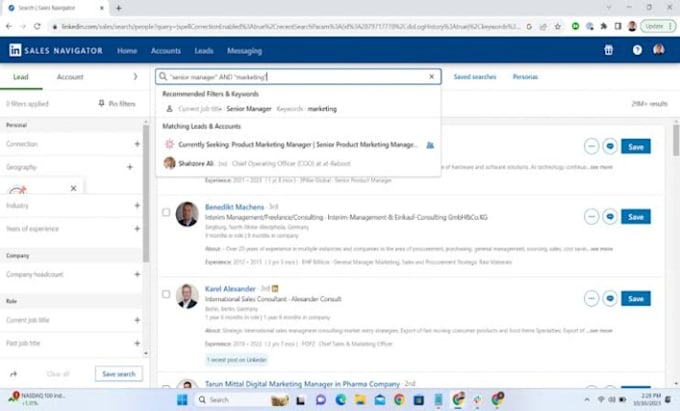
Task: Open the profile avatar in header
Action: tap(659, 50)
